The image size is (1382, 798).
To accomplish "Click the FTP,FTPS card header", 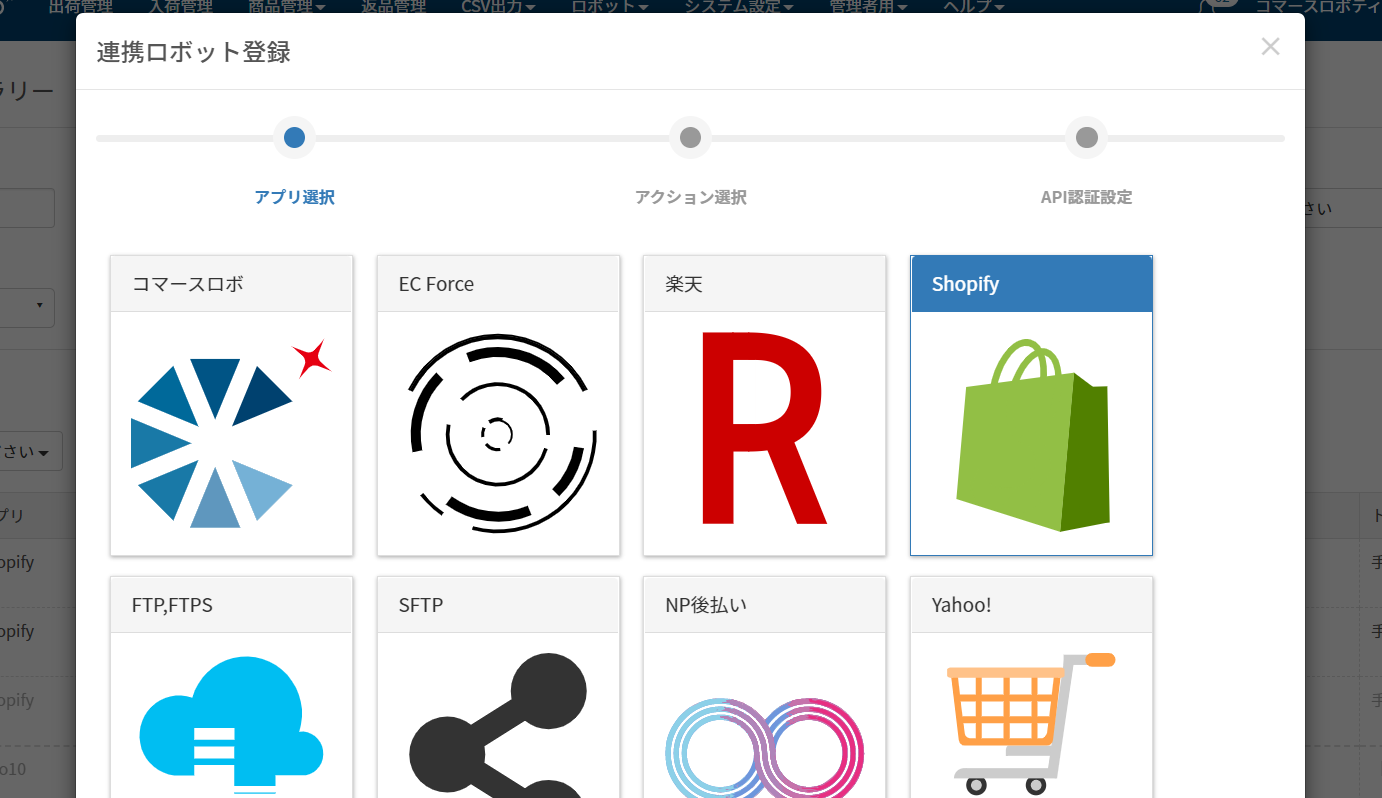I will coord(231,605).
